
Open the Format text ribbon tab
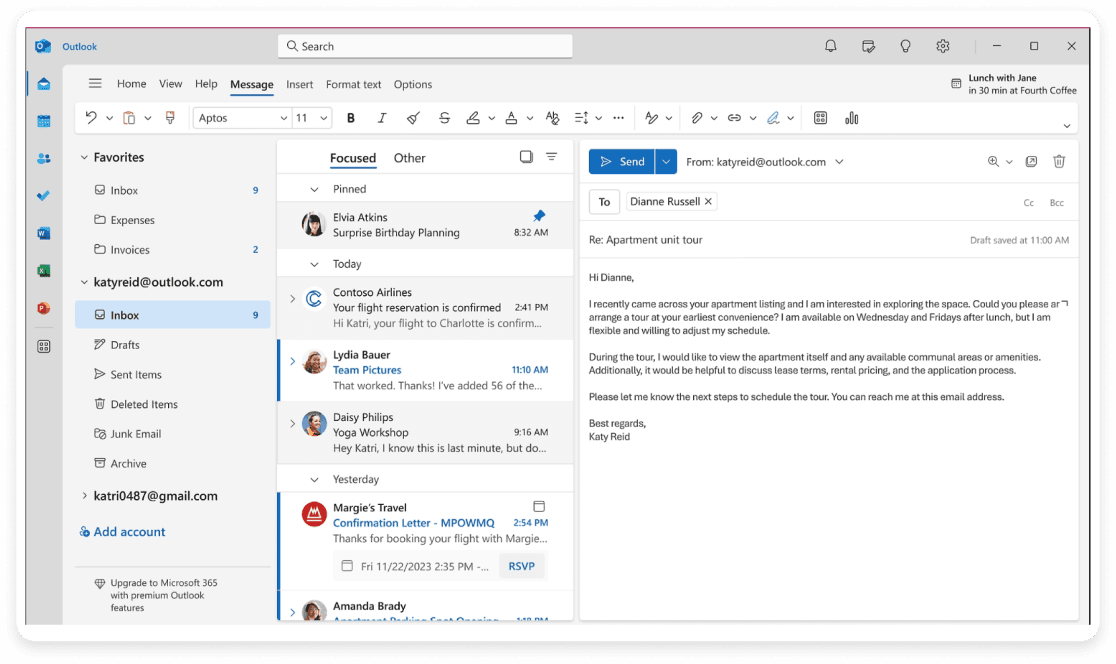tap(353, 84)
